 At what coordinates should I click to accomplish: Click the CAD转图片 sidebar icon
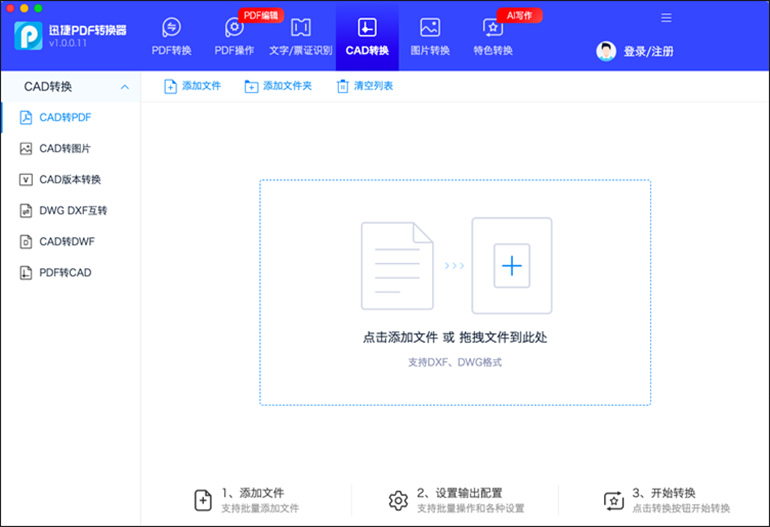point(26,148)
